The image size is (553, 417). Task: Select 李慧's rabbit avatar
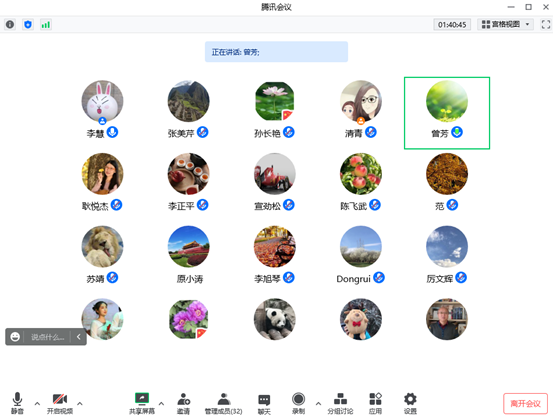point(102,101)
